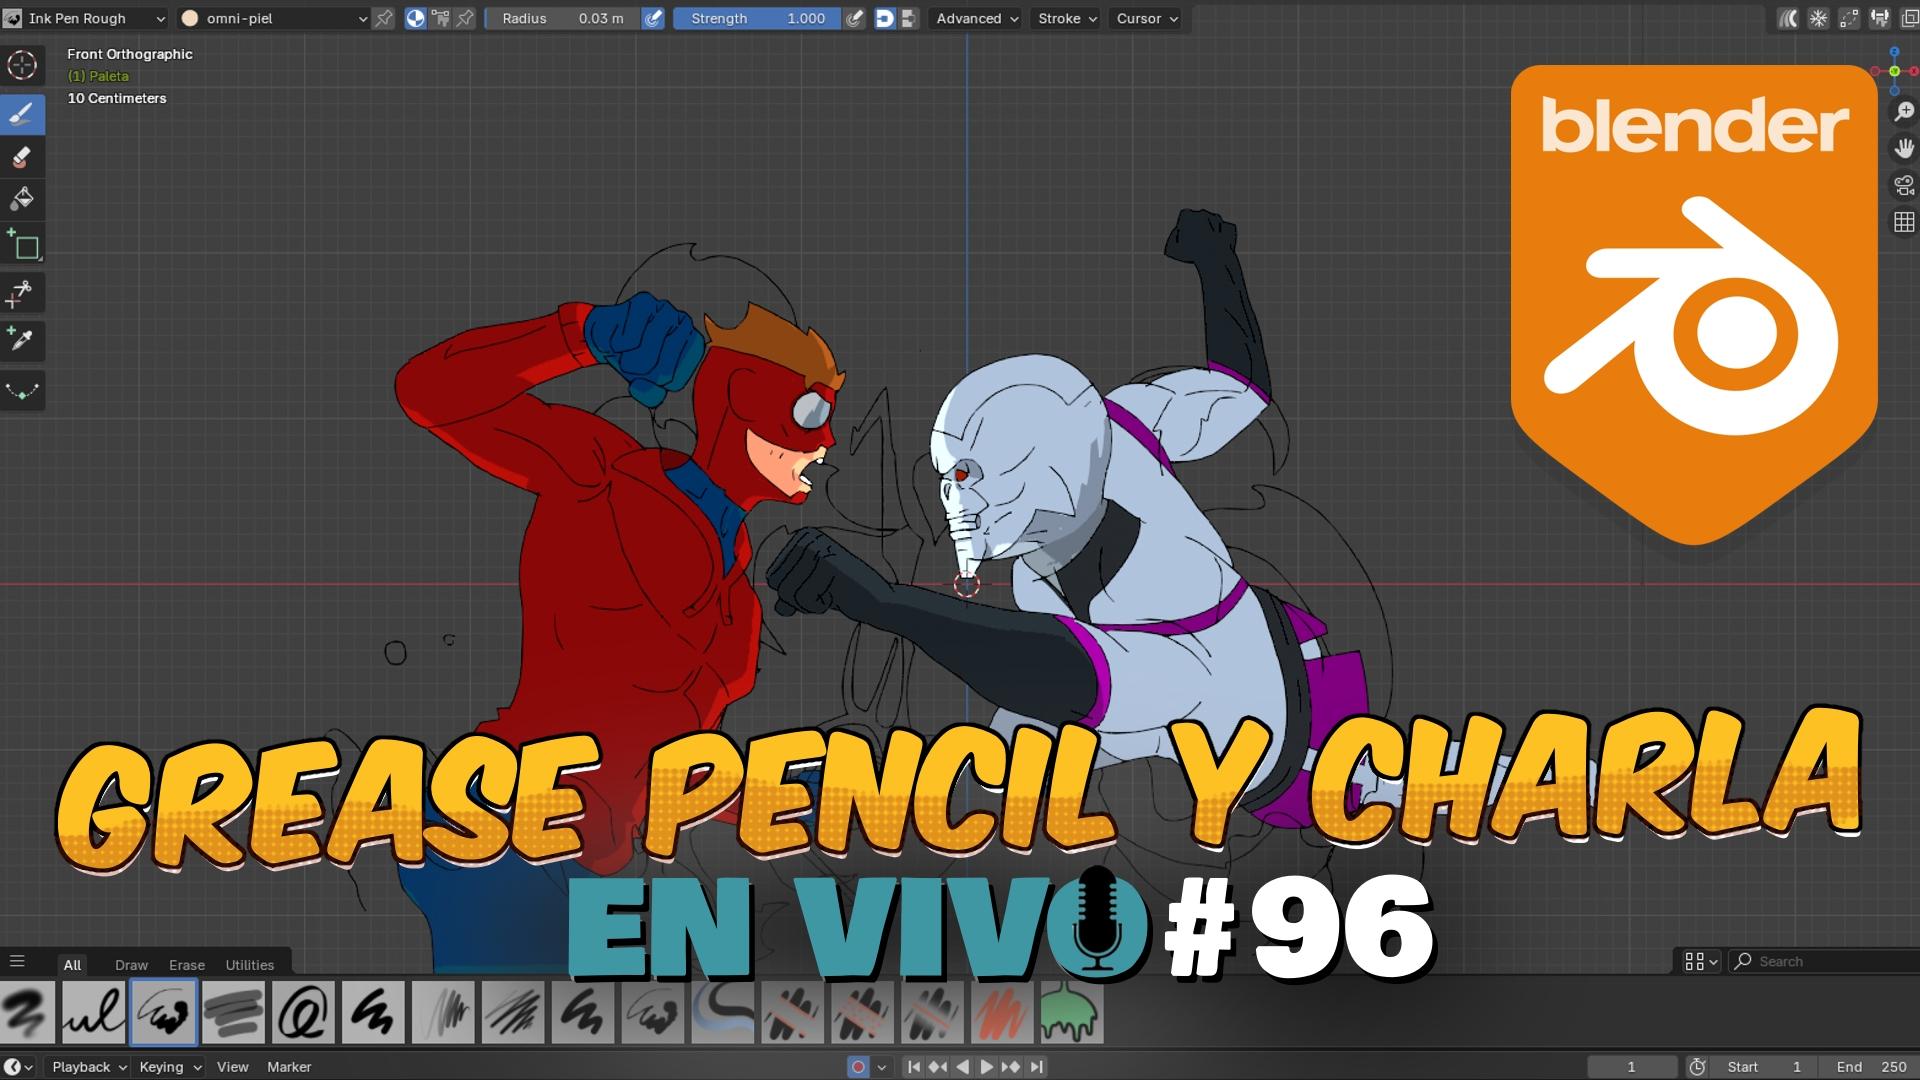Viewport: 1920px width, 1080px height.
Task: Toggle onion skin ghost icon in header
Action: click(1788, 18)
